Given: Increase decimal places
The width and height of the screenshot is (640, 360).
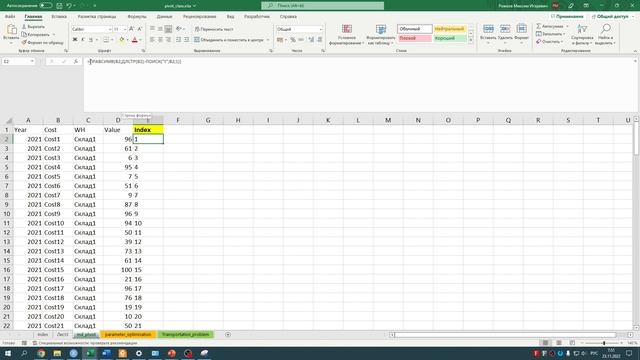Looking at the screenshot, I should coord(311,40).
